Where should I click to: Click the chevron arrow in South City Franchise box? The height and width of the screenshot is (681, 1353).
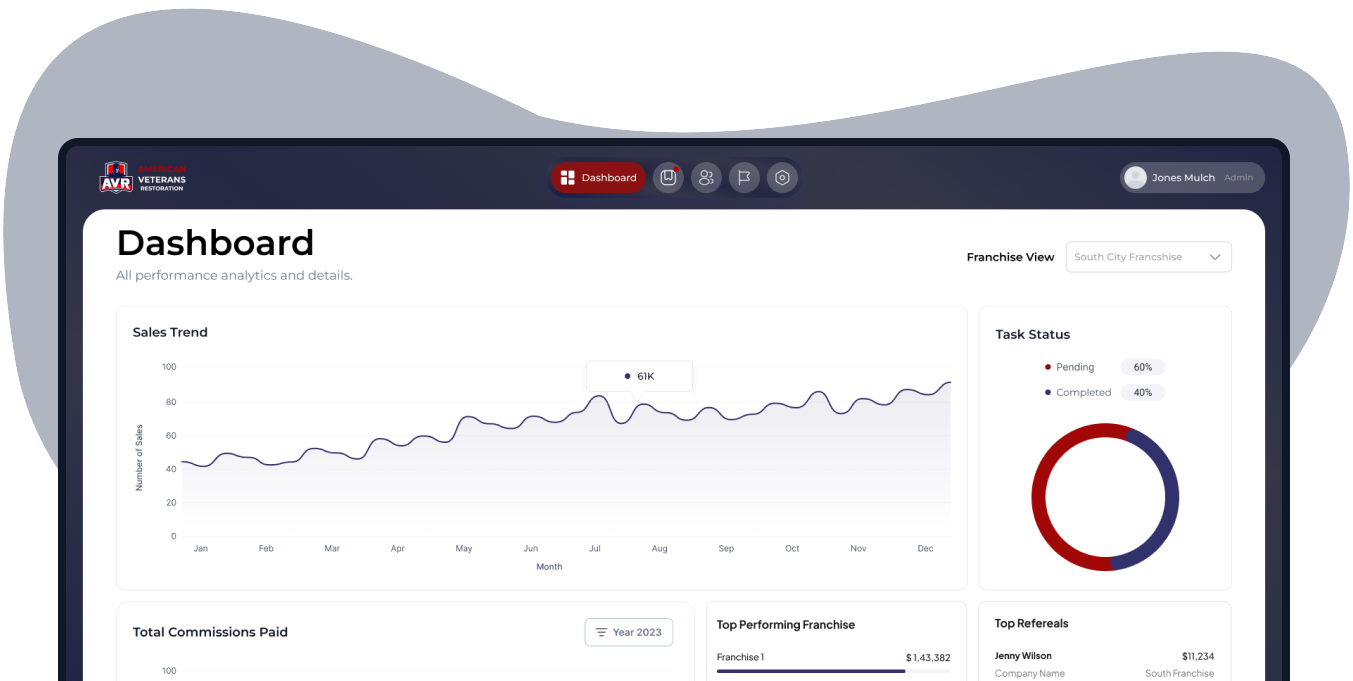[x=1215, y=257]
